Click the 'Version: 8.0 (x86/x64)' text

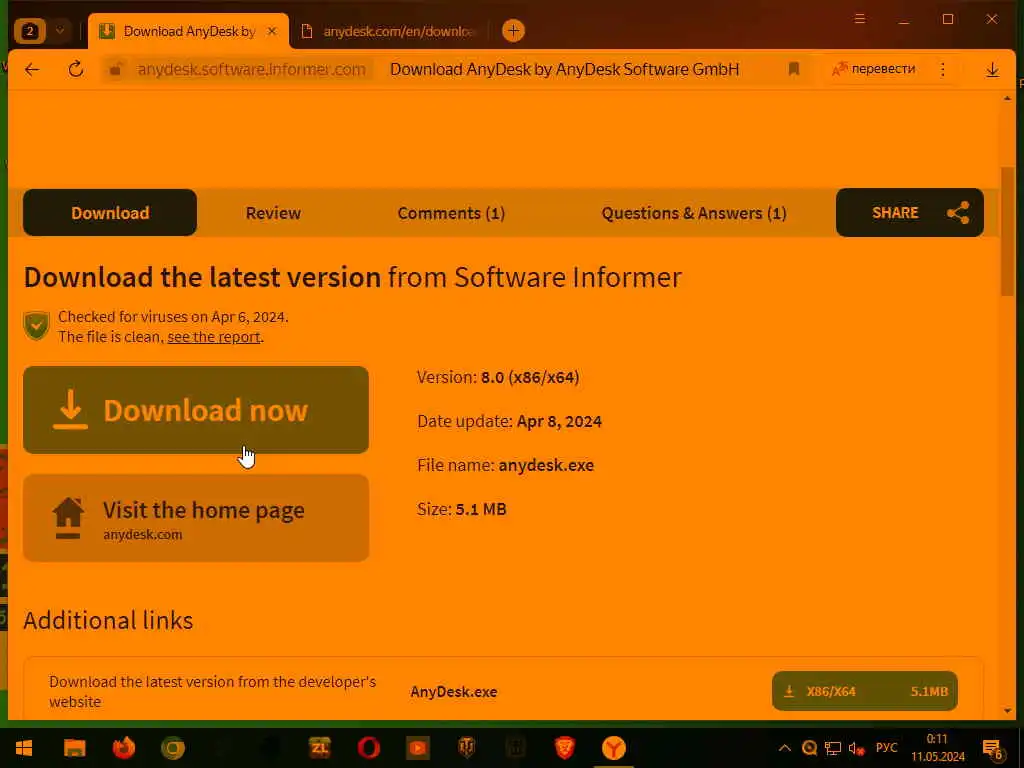point(498,377)
